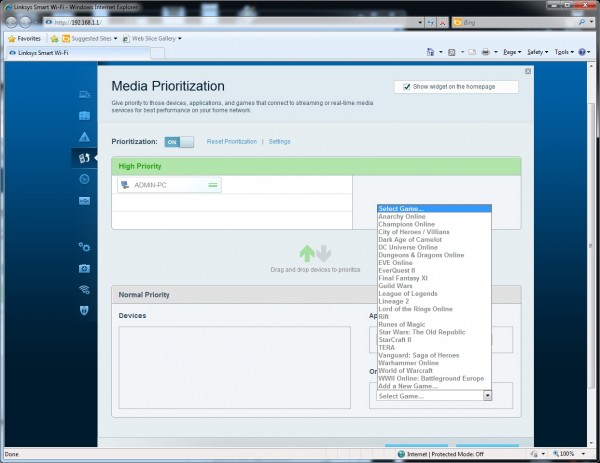Select ADMIN-PC high priority device
This screenshot has width=600, height=463.
(169, 185)
